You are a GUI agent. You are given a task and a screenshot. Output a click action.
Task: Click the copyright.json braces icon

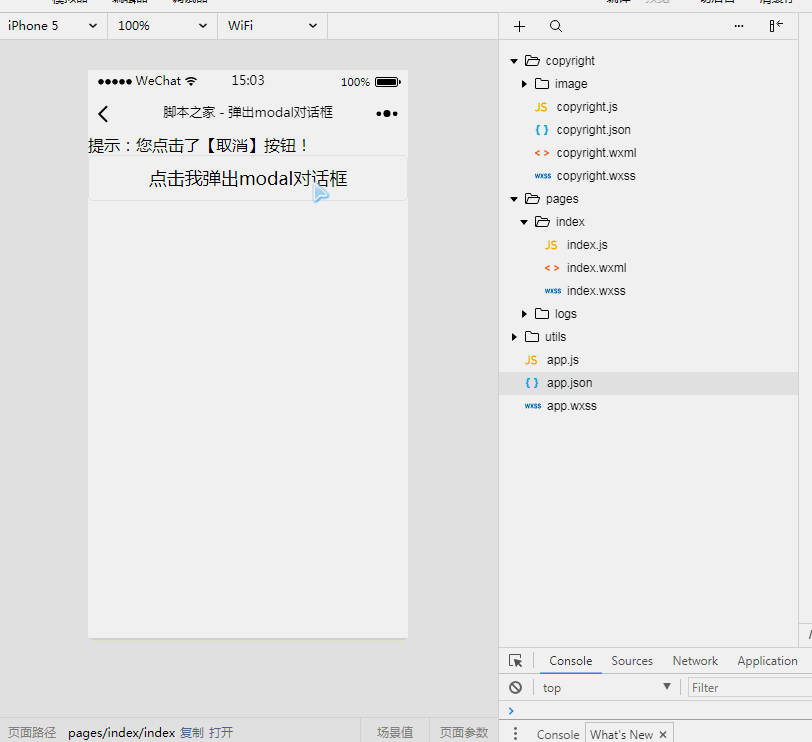tap(542, 130)
